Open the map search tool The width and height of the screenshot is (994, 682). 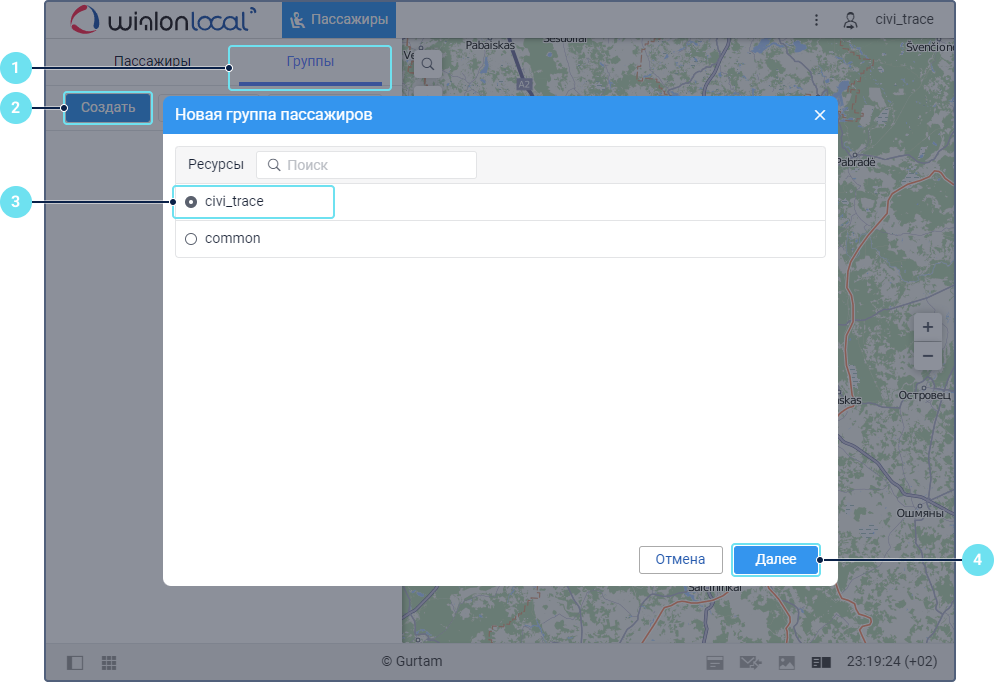428,64
